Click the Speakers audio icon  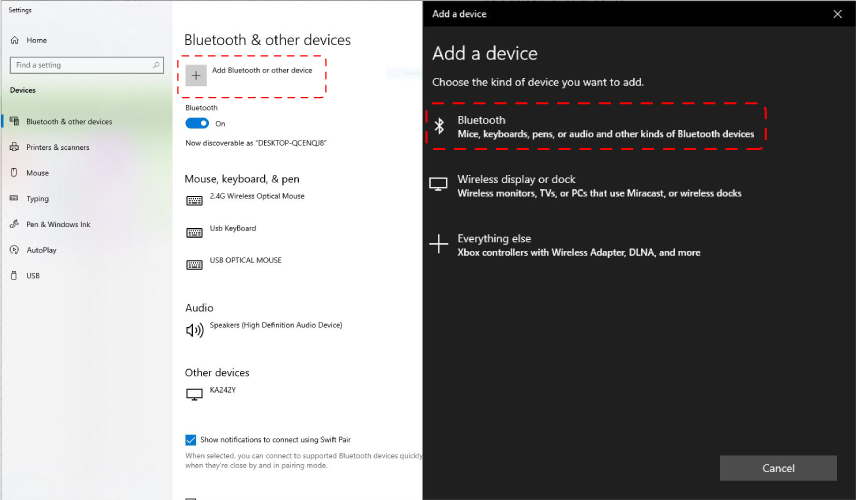click(194, 330)
